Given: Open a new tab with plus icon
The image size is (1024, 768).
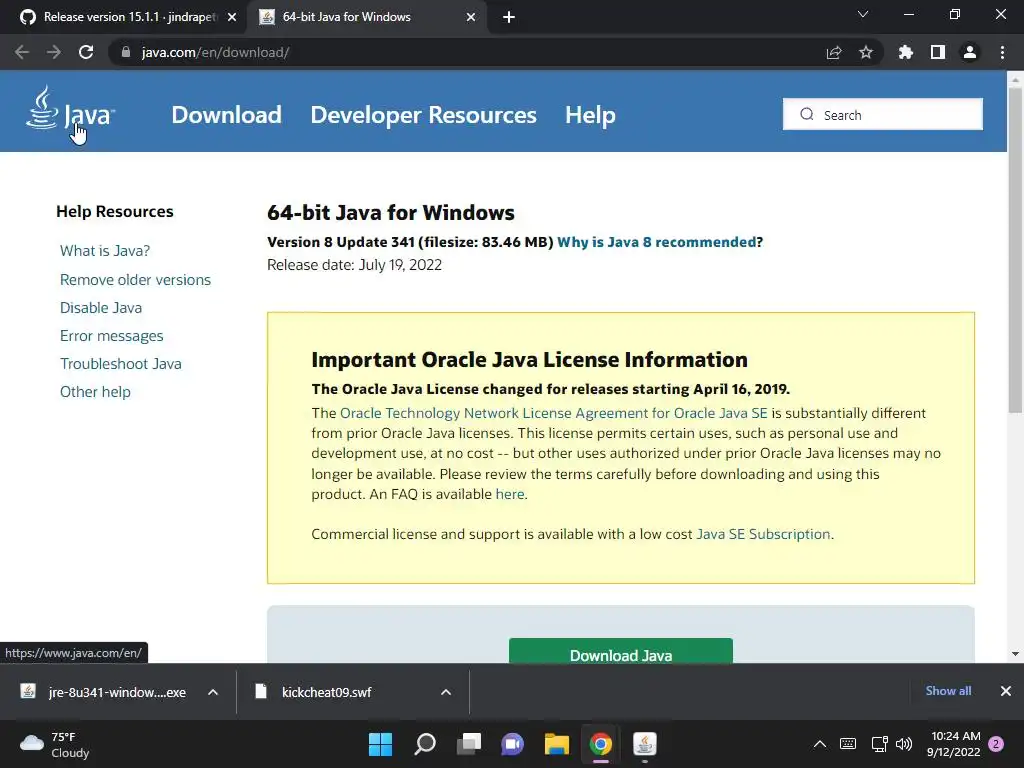Looking at the screenshot, I should [x=509, y=17].
